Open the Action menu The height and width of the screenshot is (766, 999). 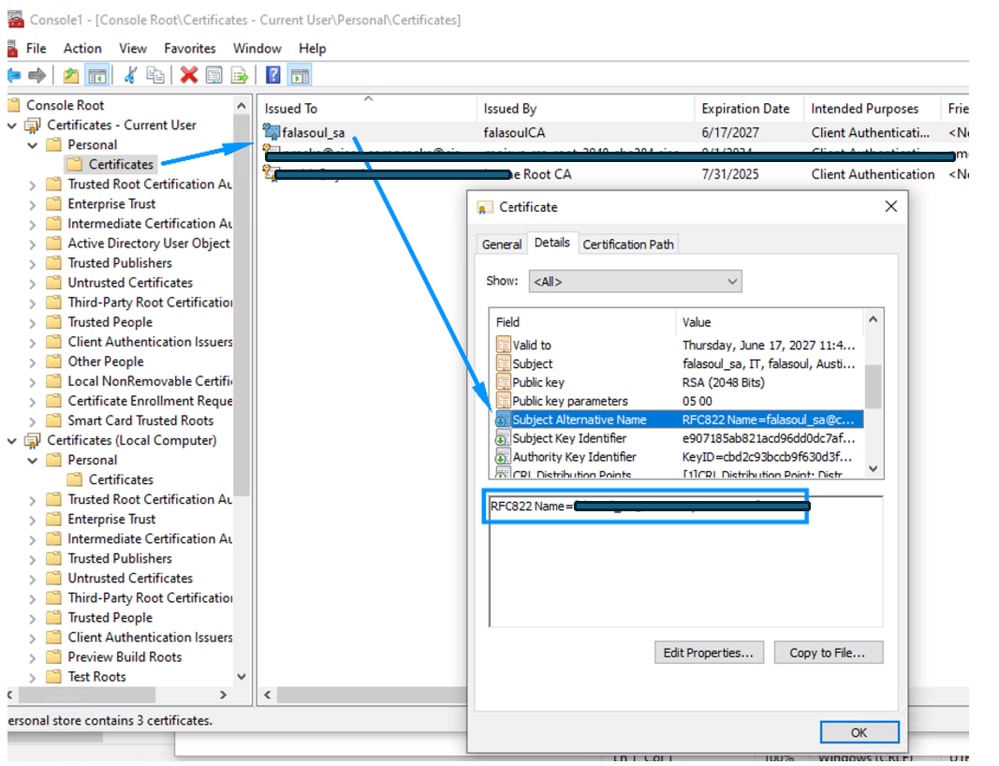tap(82, 48)
